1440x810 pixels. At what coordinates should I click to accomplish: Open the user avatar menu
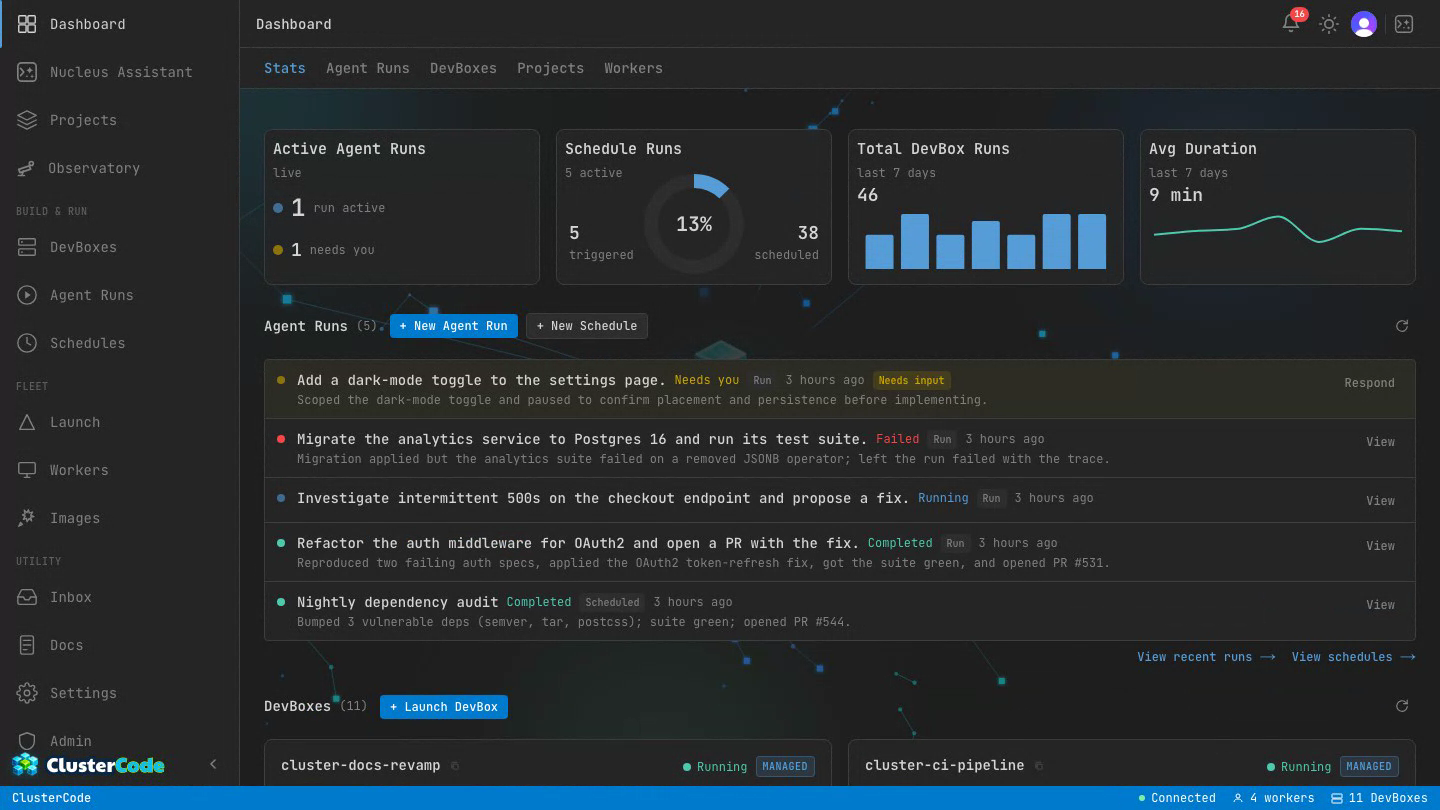pyautogui.click(x=1364, y=24)
